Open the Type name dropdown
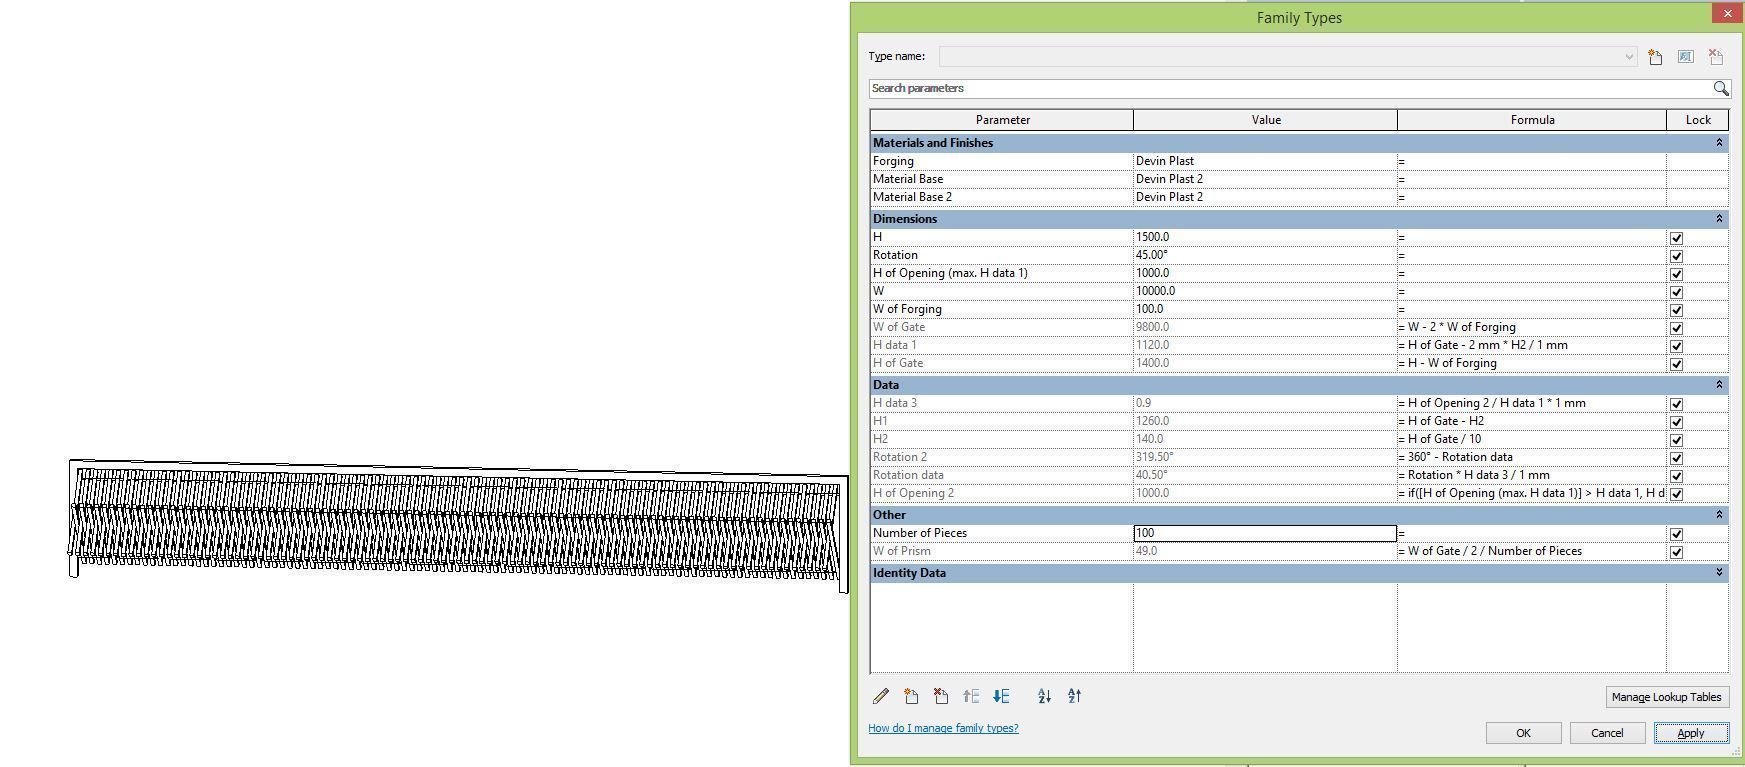The width and height of the screenshot is (1745, 767). (x=1629, y=57)
